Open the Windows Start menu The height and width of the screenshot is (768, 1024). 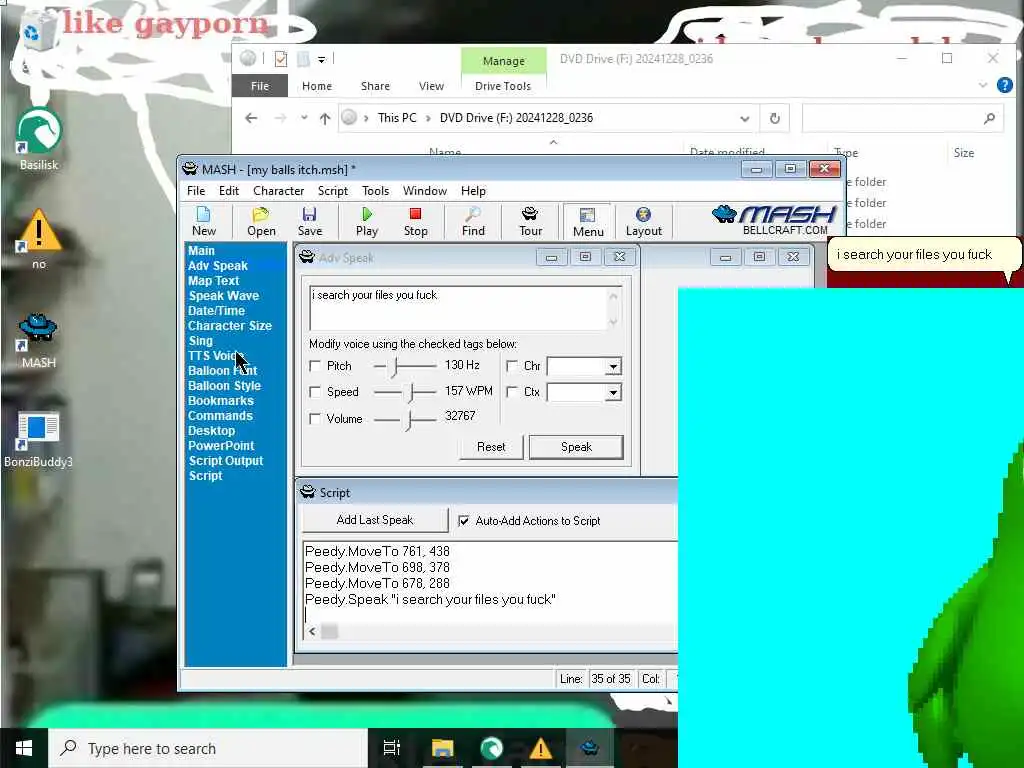24,748
